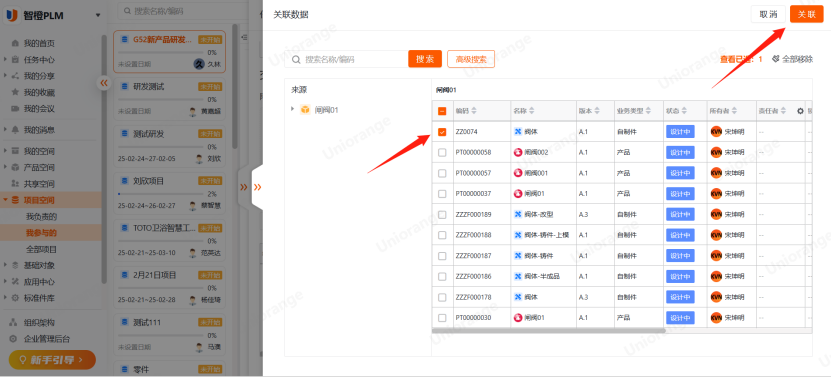
Task: Click progress bar of G52新产品研发 card
Action: pos(160,52)
